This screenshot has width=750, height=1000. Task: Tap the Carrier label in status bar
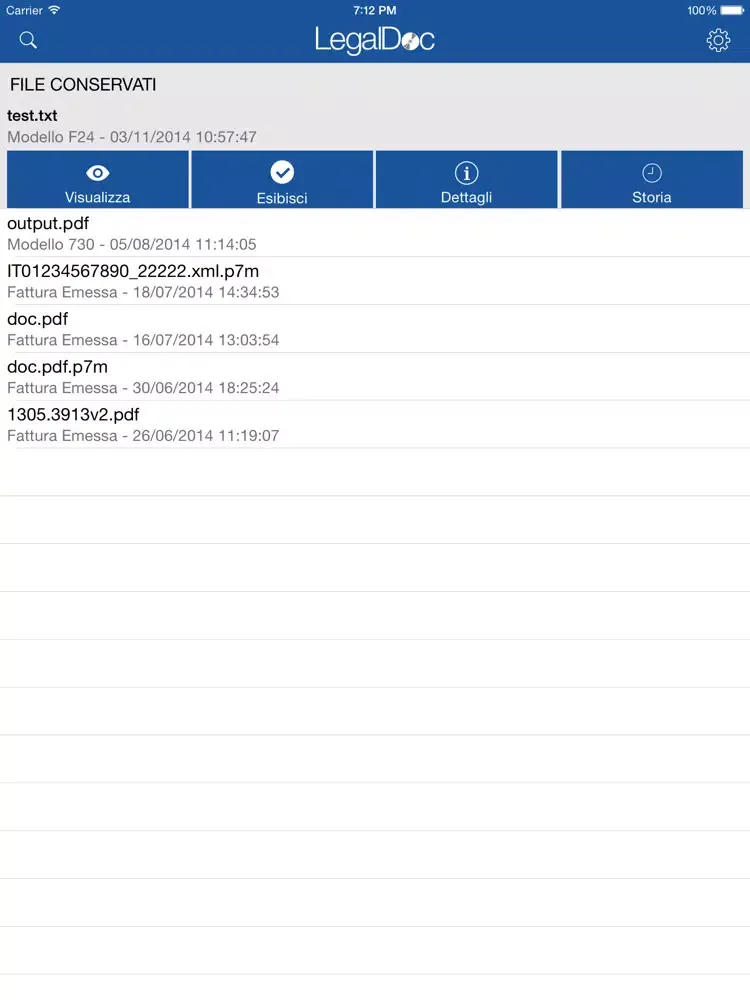click(24, 10)
